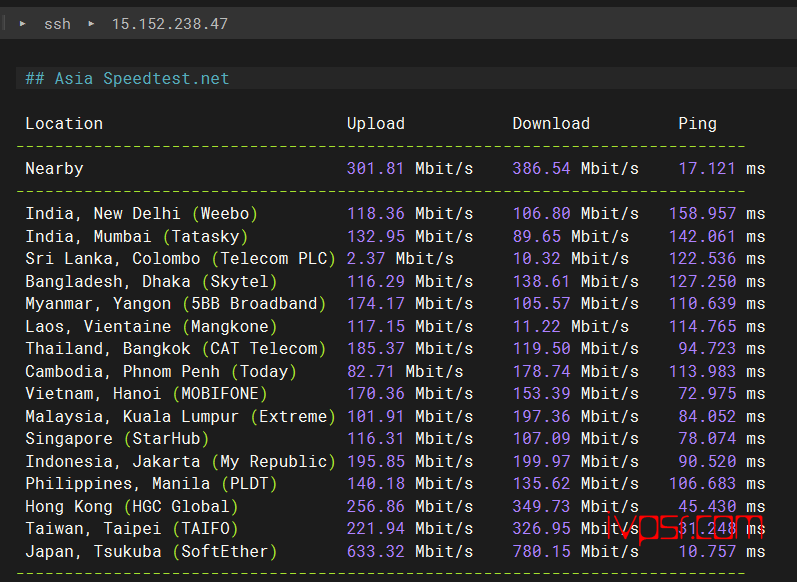Select Vientaine download value 11.22
The image size is (797, 582).
(537, 326)
